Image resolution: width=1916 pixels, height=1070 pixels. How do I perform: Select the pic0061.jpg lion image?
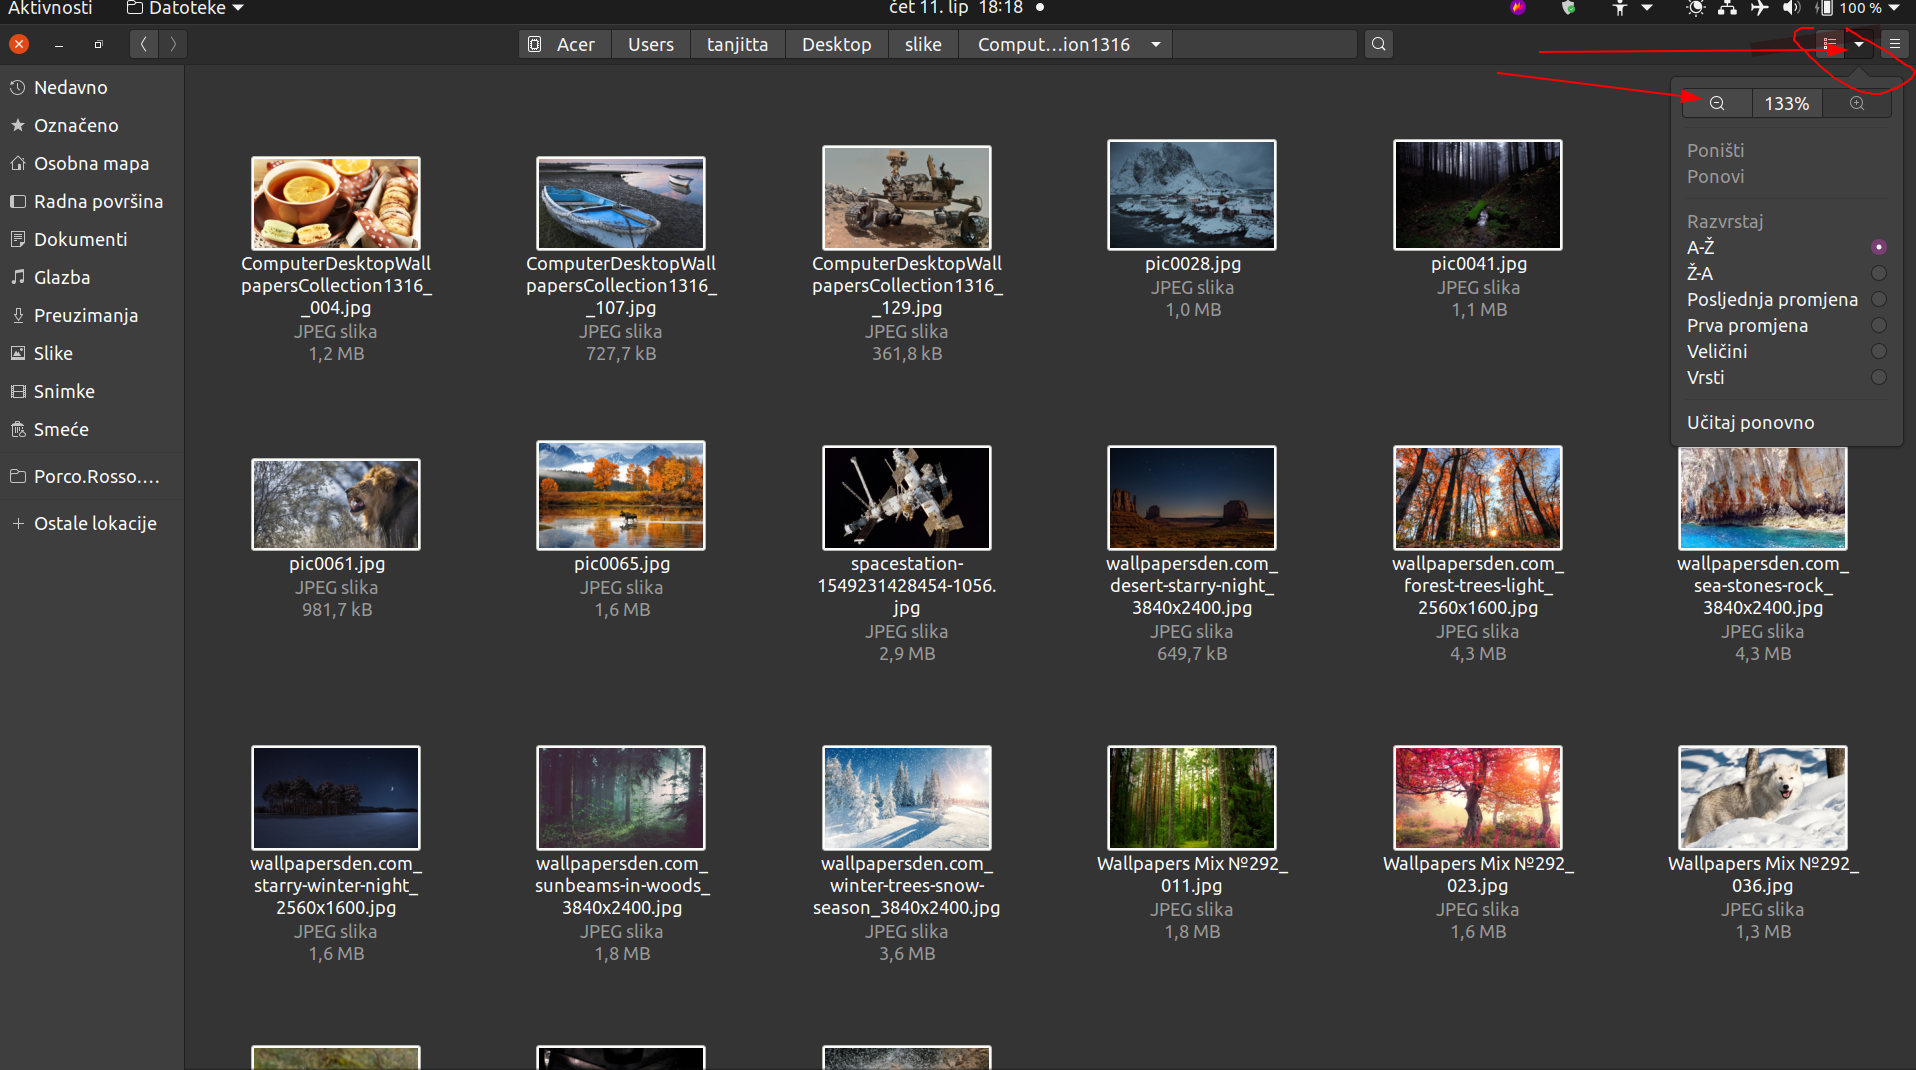336,504
